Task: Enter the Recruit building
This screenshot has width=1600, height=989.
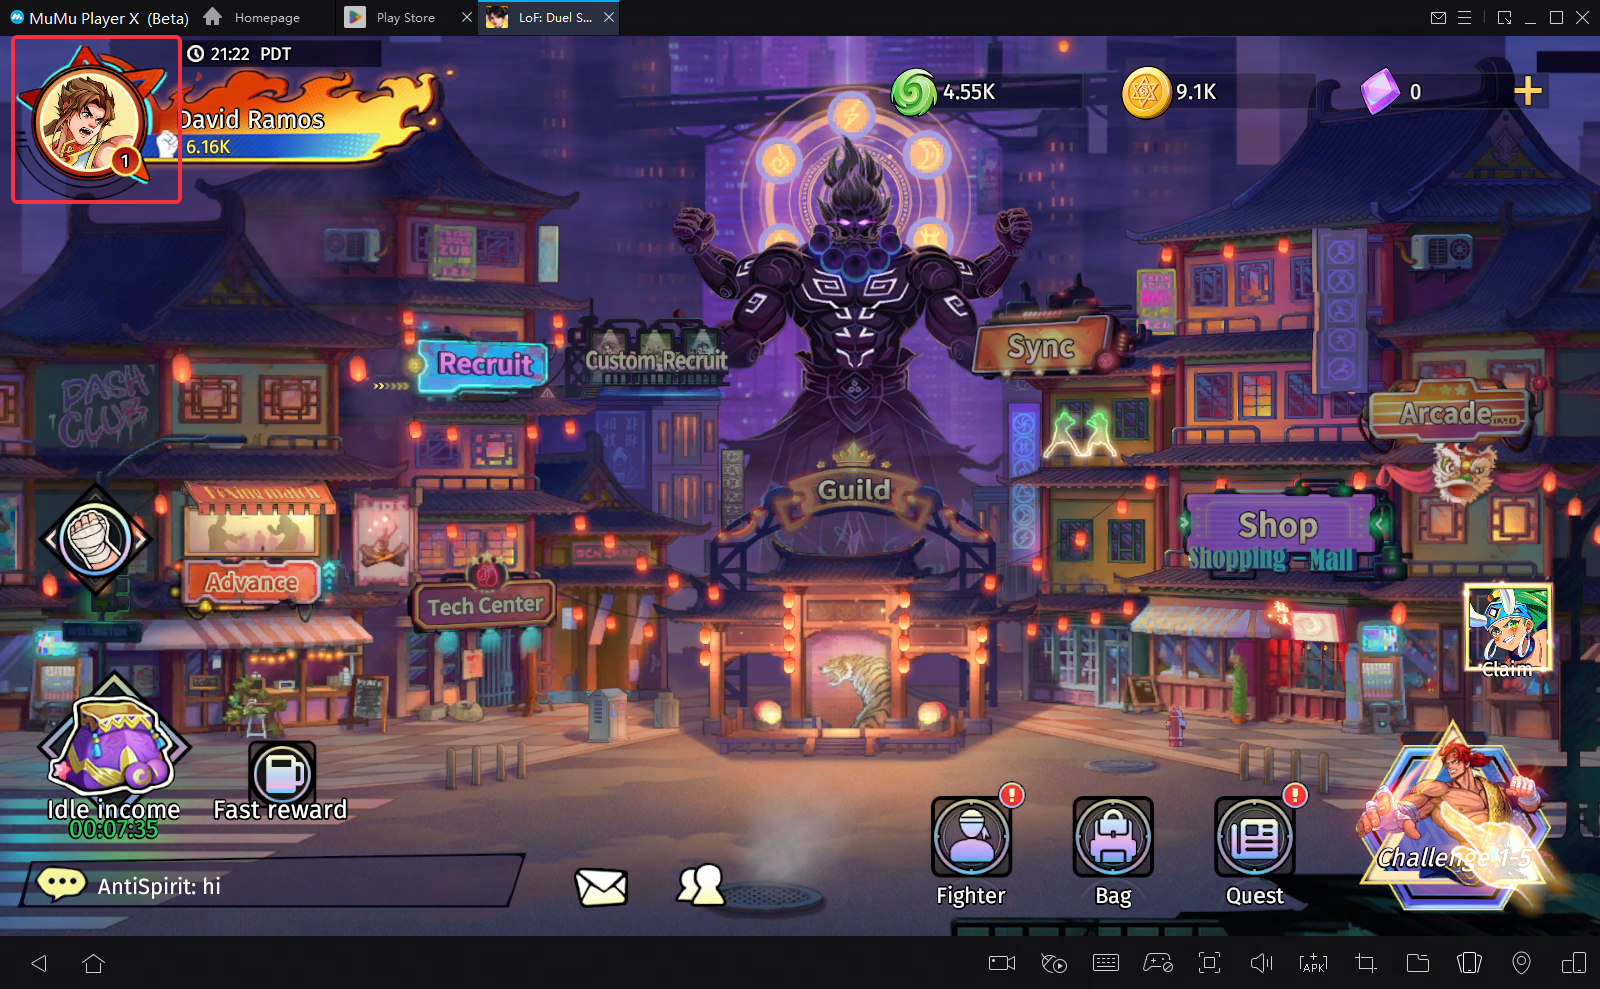Action: (484, 363)
